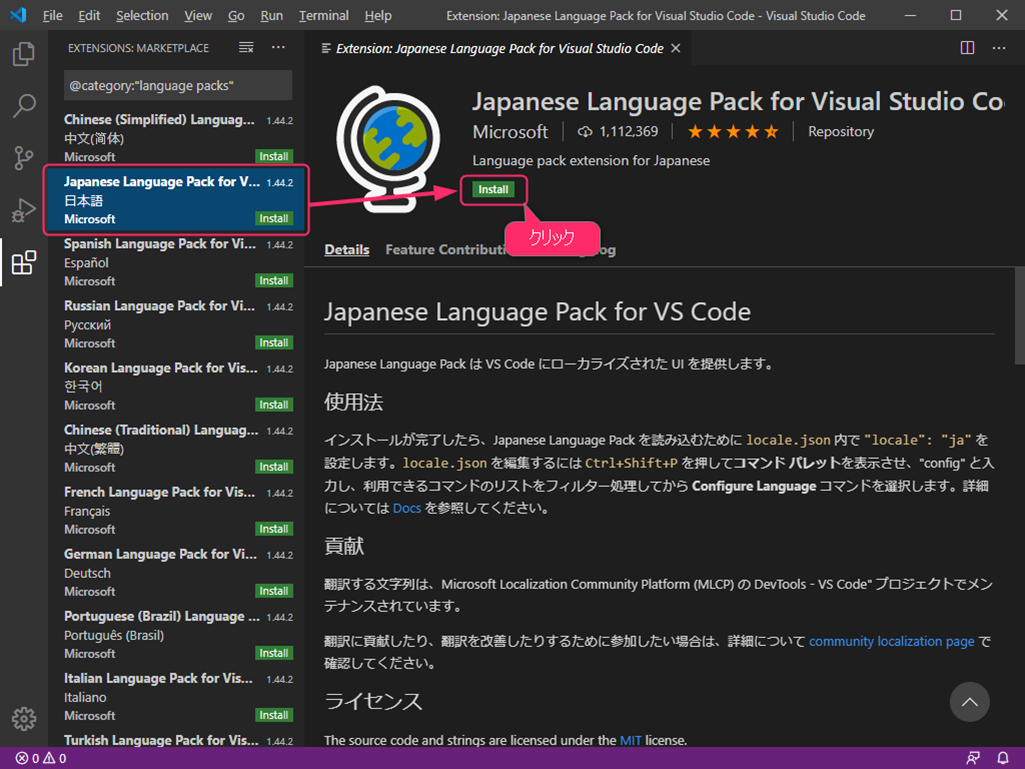Clear extensions search results icon
The image size is (1025, 769).
point(246,48)
